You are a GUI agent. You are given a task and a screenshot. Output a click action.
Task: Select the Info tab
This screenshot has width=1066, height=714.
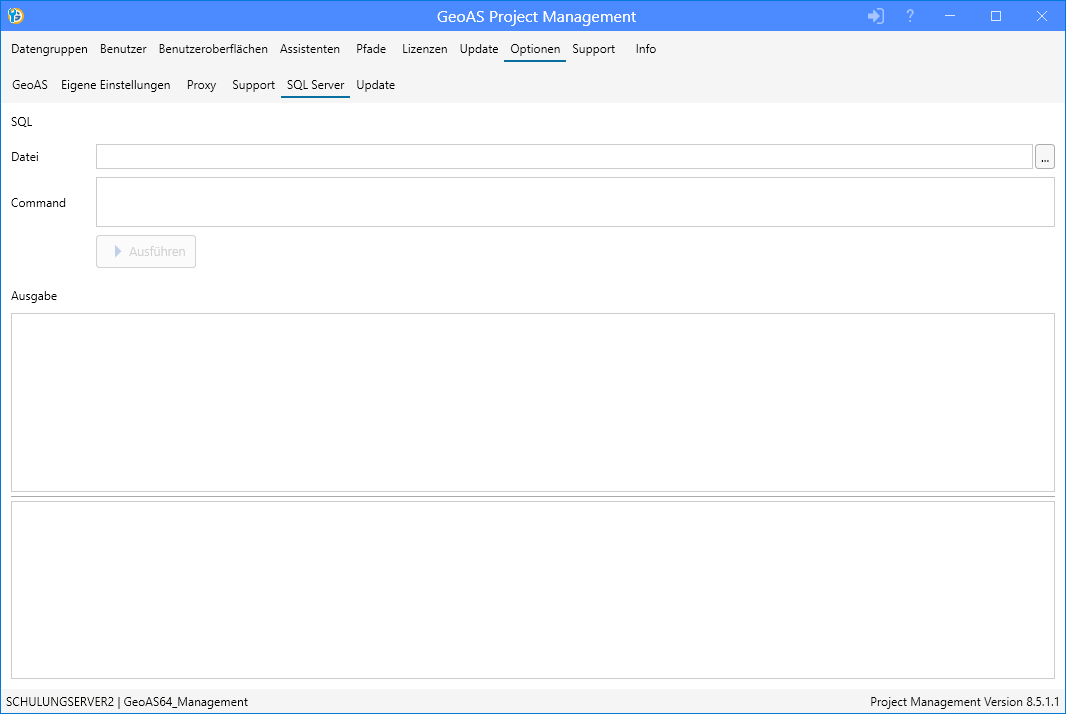pyautogui.click(x=646, y=49)
